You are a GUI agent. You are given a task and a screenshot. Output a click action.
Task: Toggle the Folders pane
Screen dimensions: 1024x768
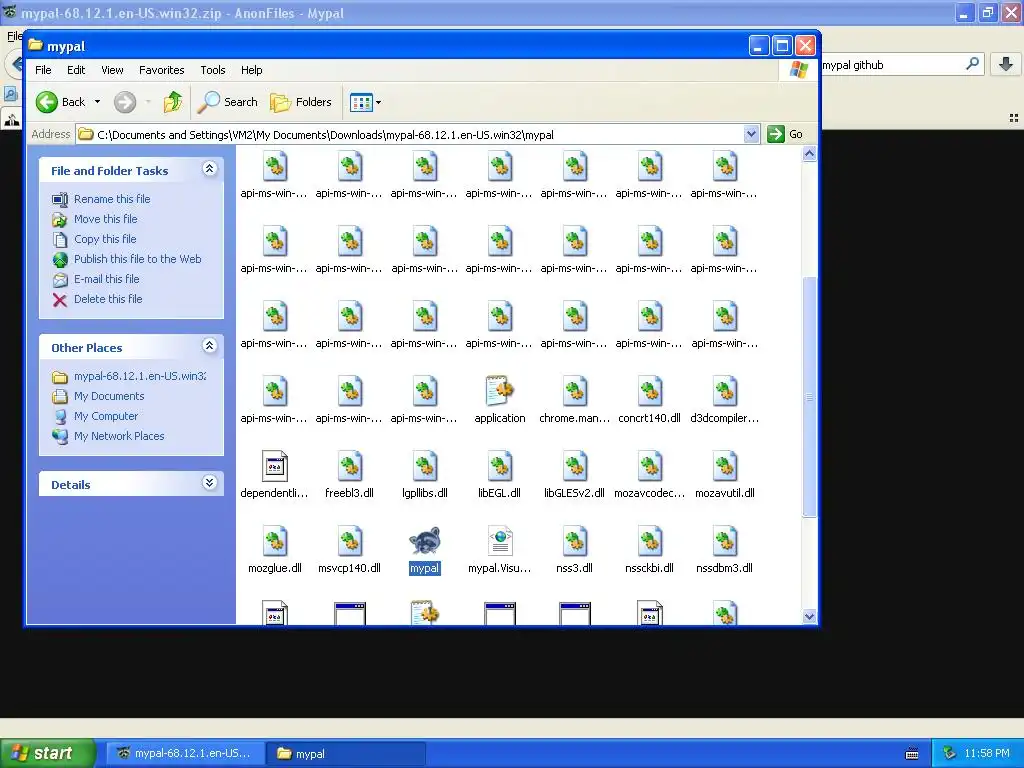(301, 102)
